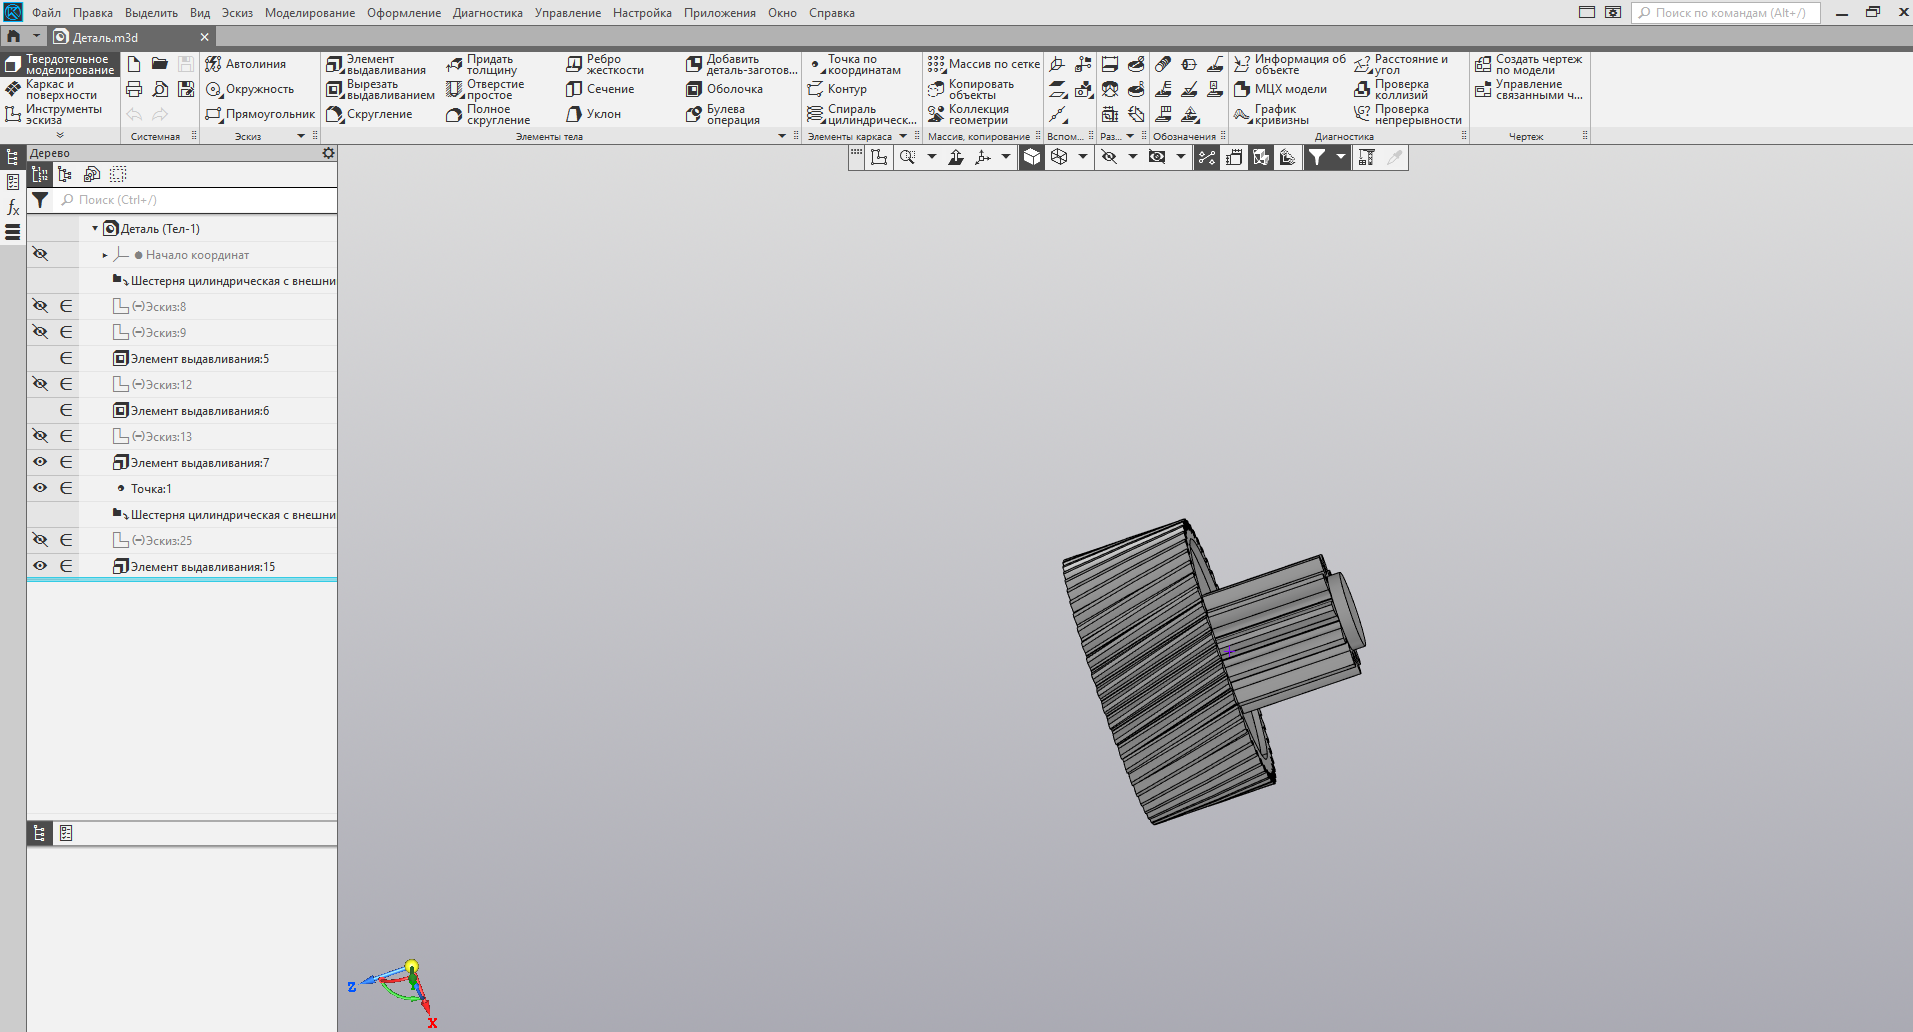Choose the Отверстие простое hole tool
The width and height of the screenshot is (1913, 1032).
coord(486,90)
